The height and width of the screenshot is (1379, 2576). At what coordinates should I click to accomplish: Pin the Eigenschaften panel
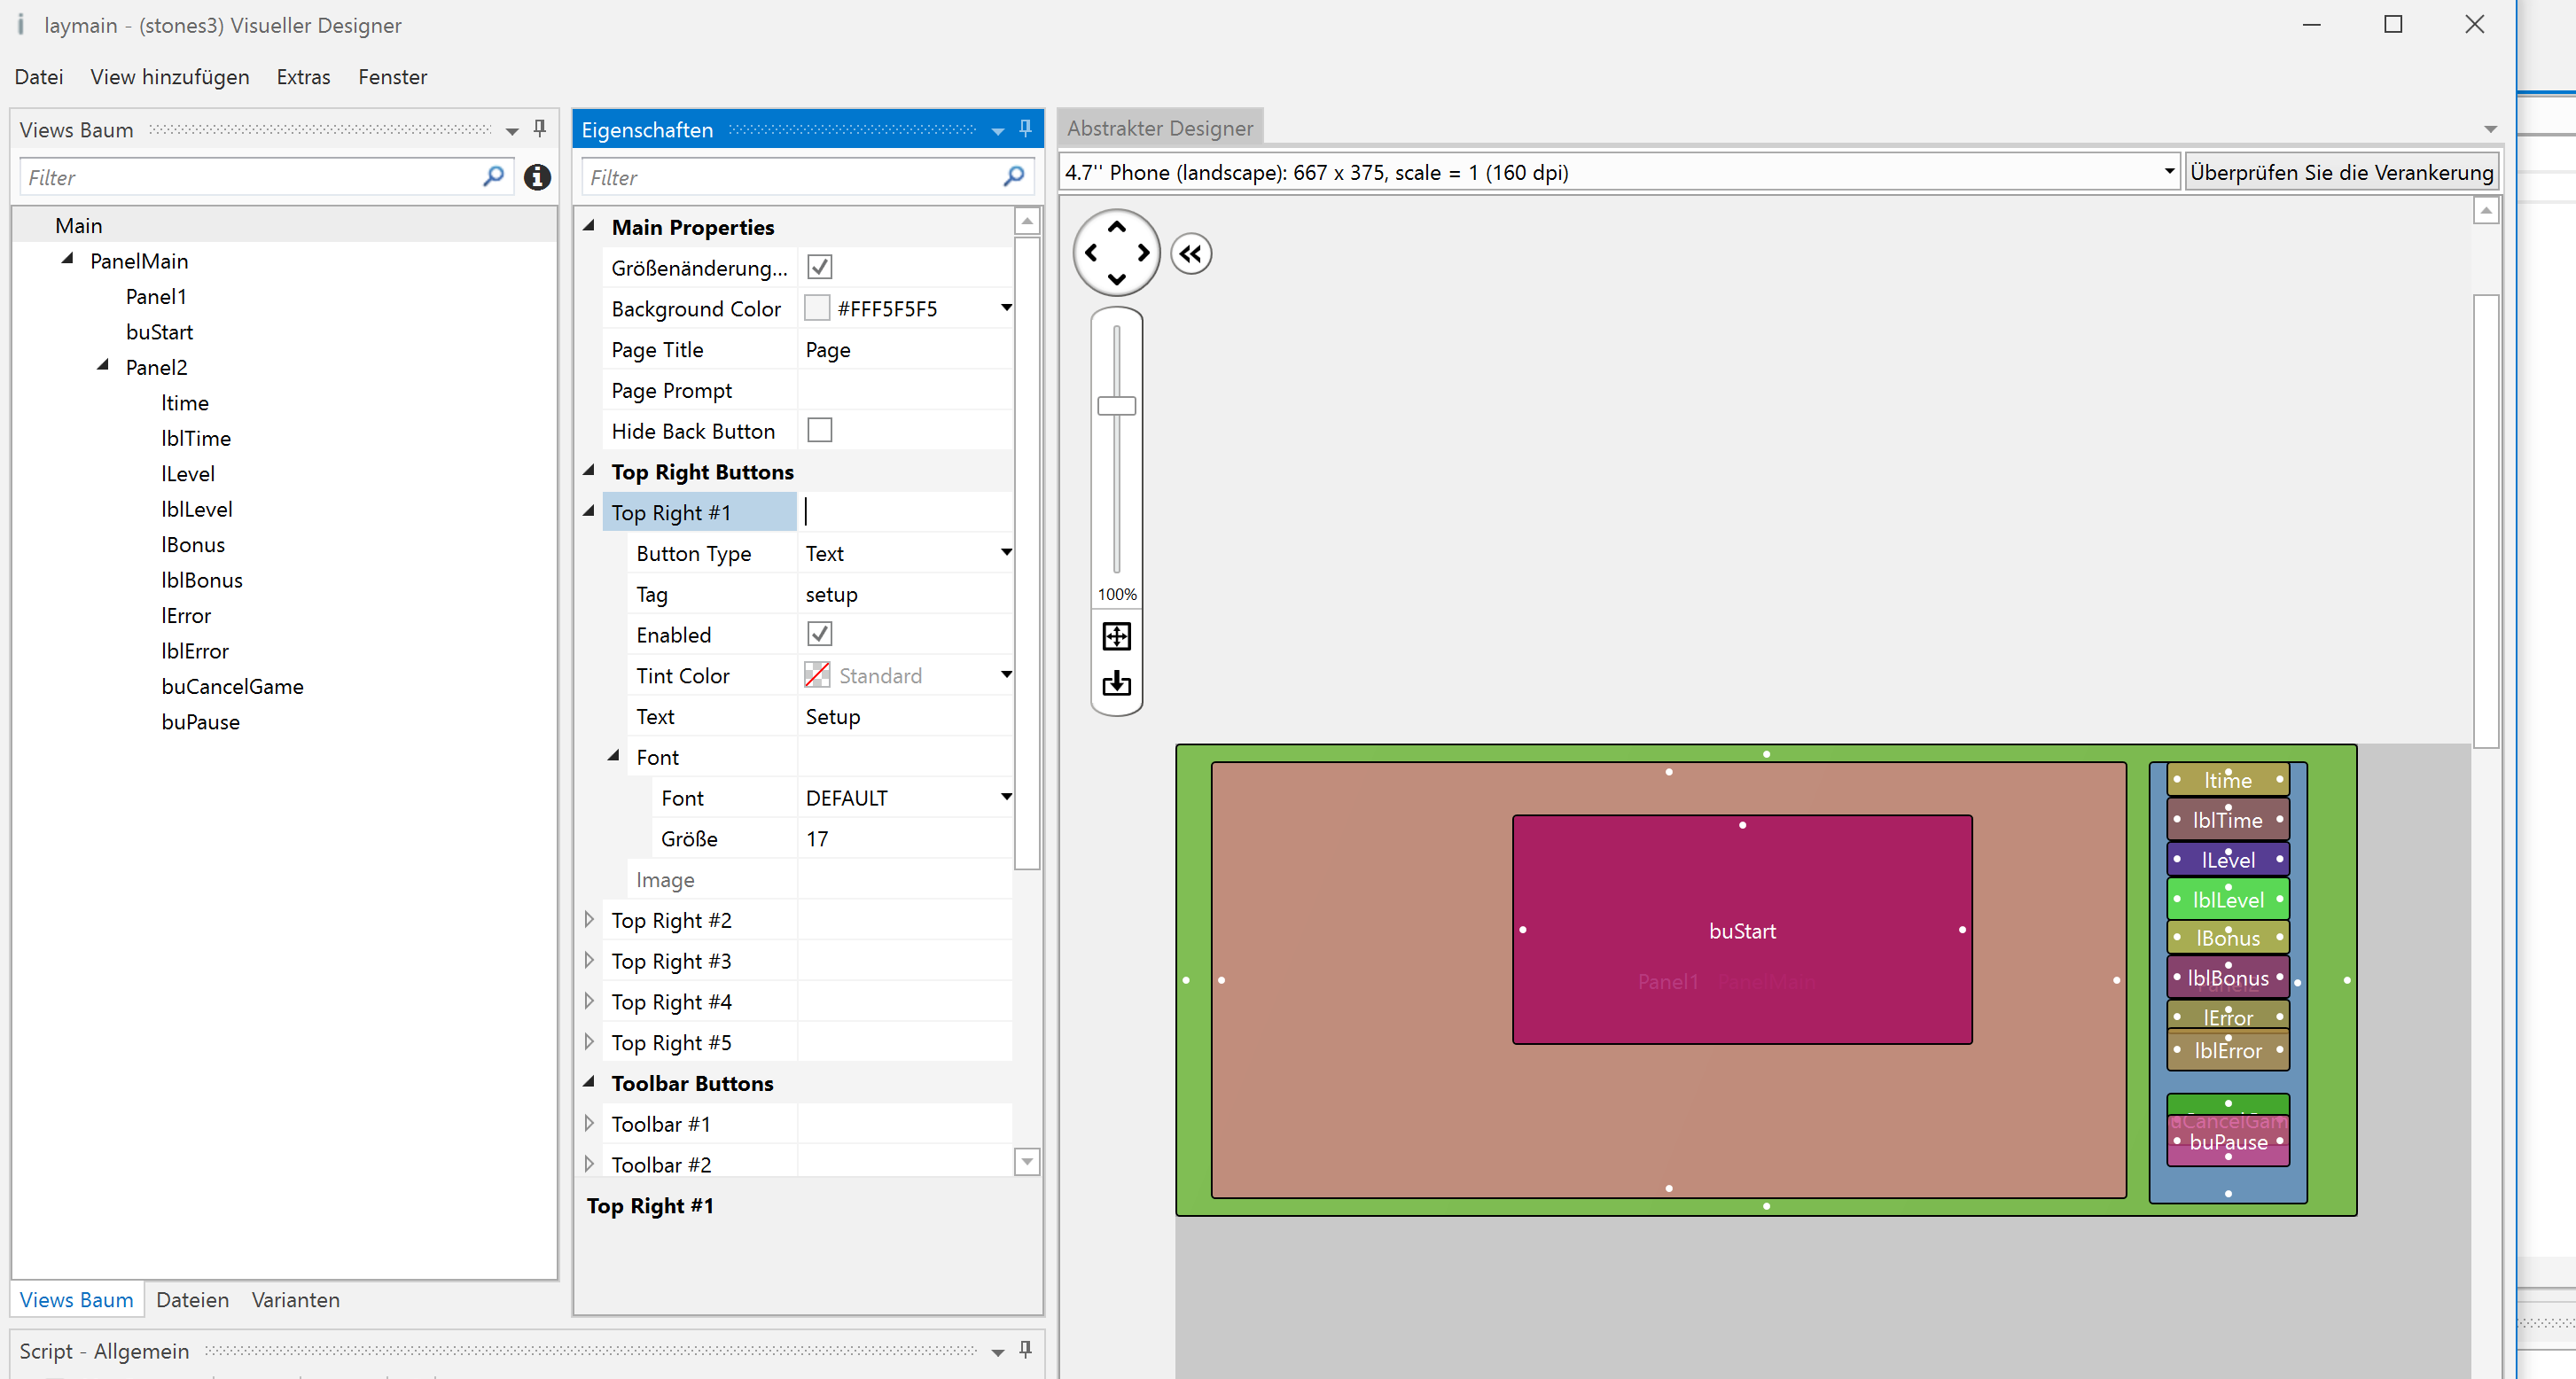pyautogui.click(x=1025, y=128)
